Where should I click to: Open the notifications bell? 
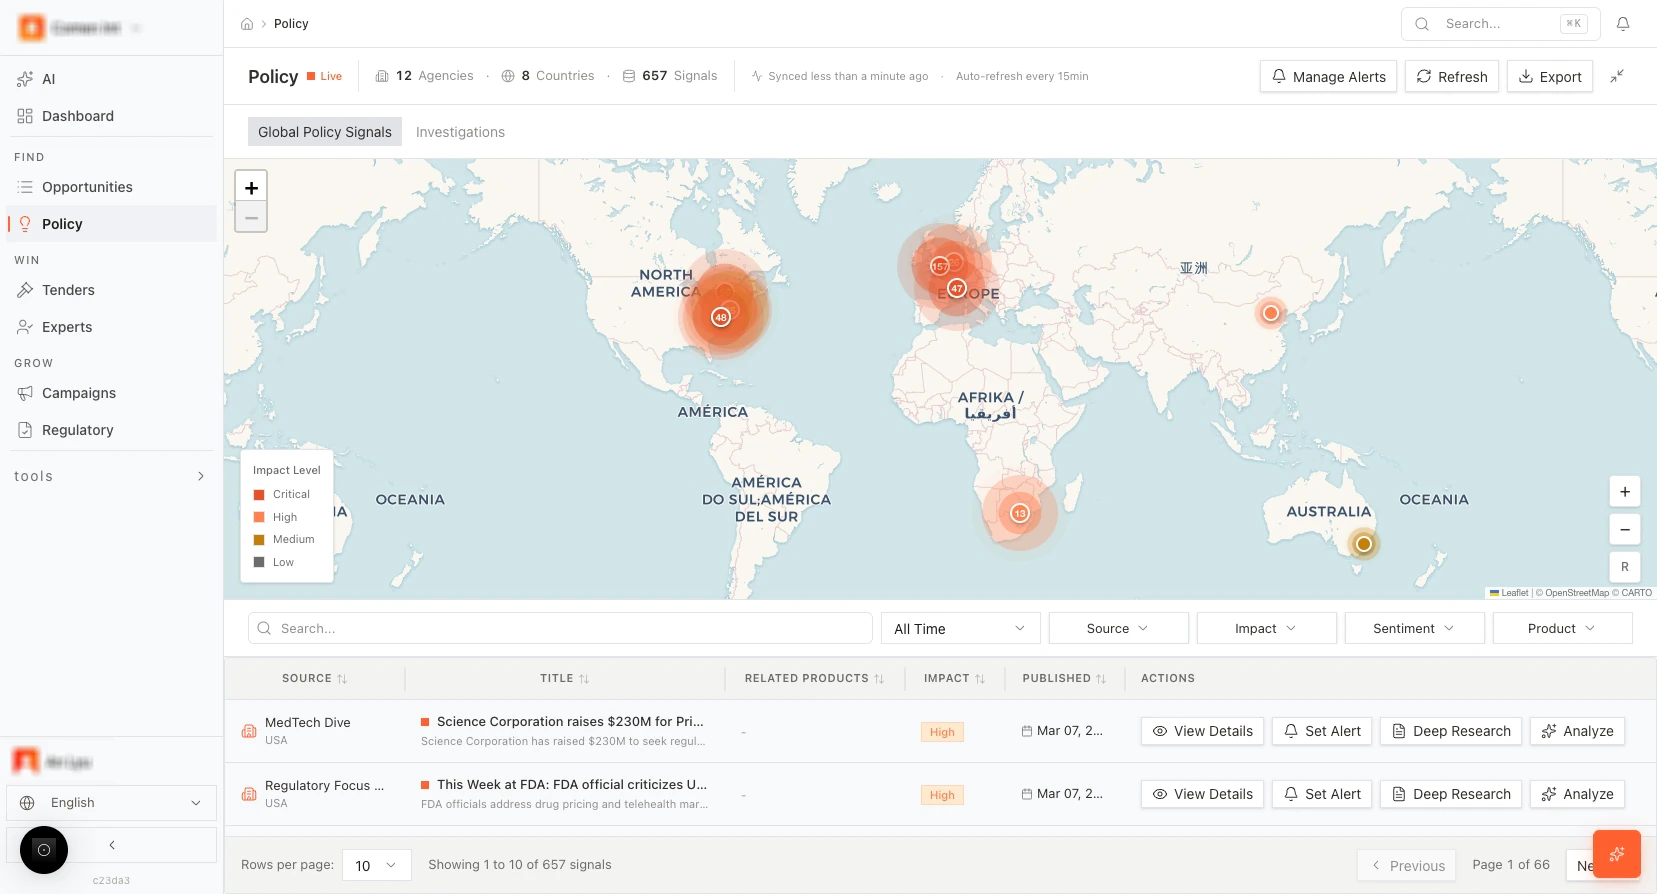pos(1623,24)
